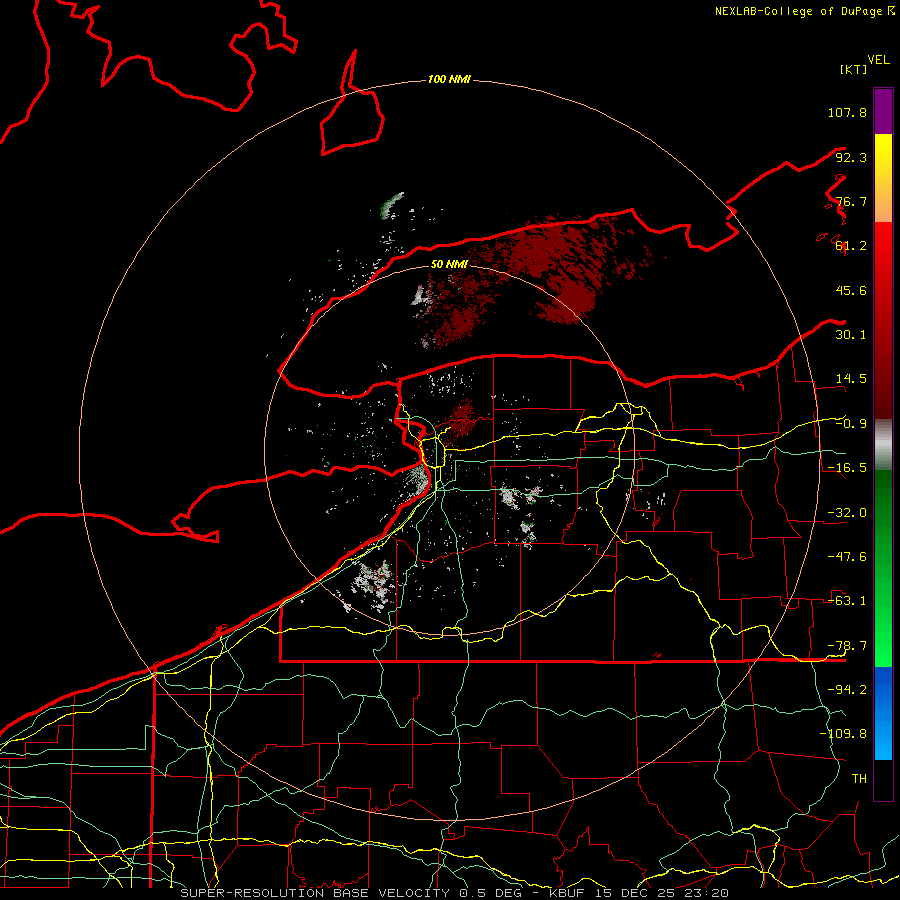Viewport: 900px width, 900px height.
Task: Click the TH legend label
Action: [x=859, y=779]
